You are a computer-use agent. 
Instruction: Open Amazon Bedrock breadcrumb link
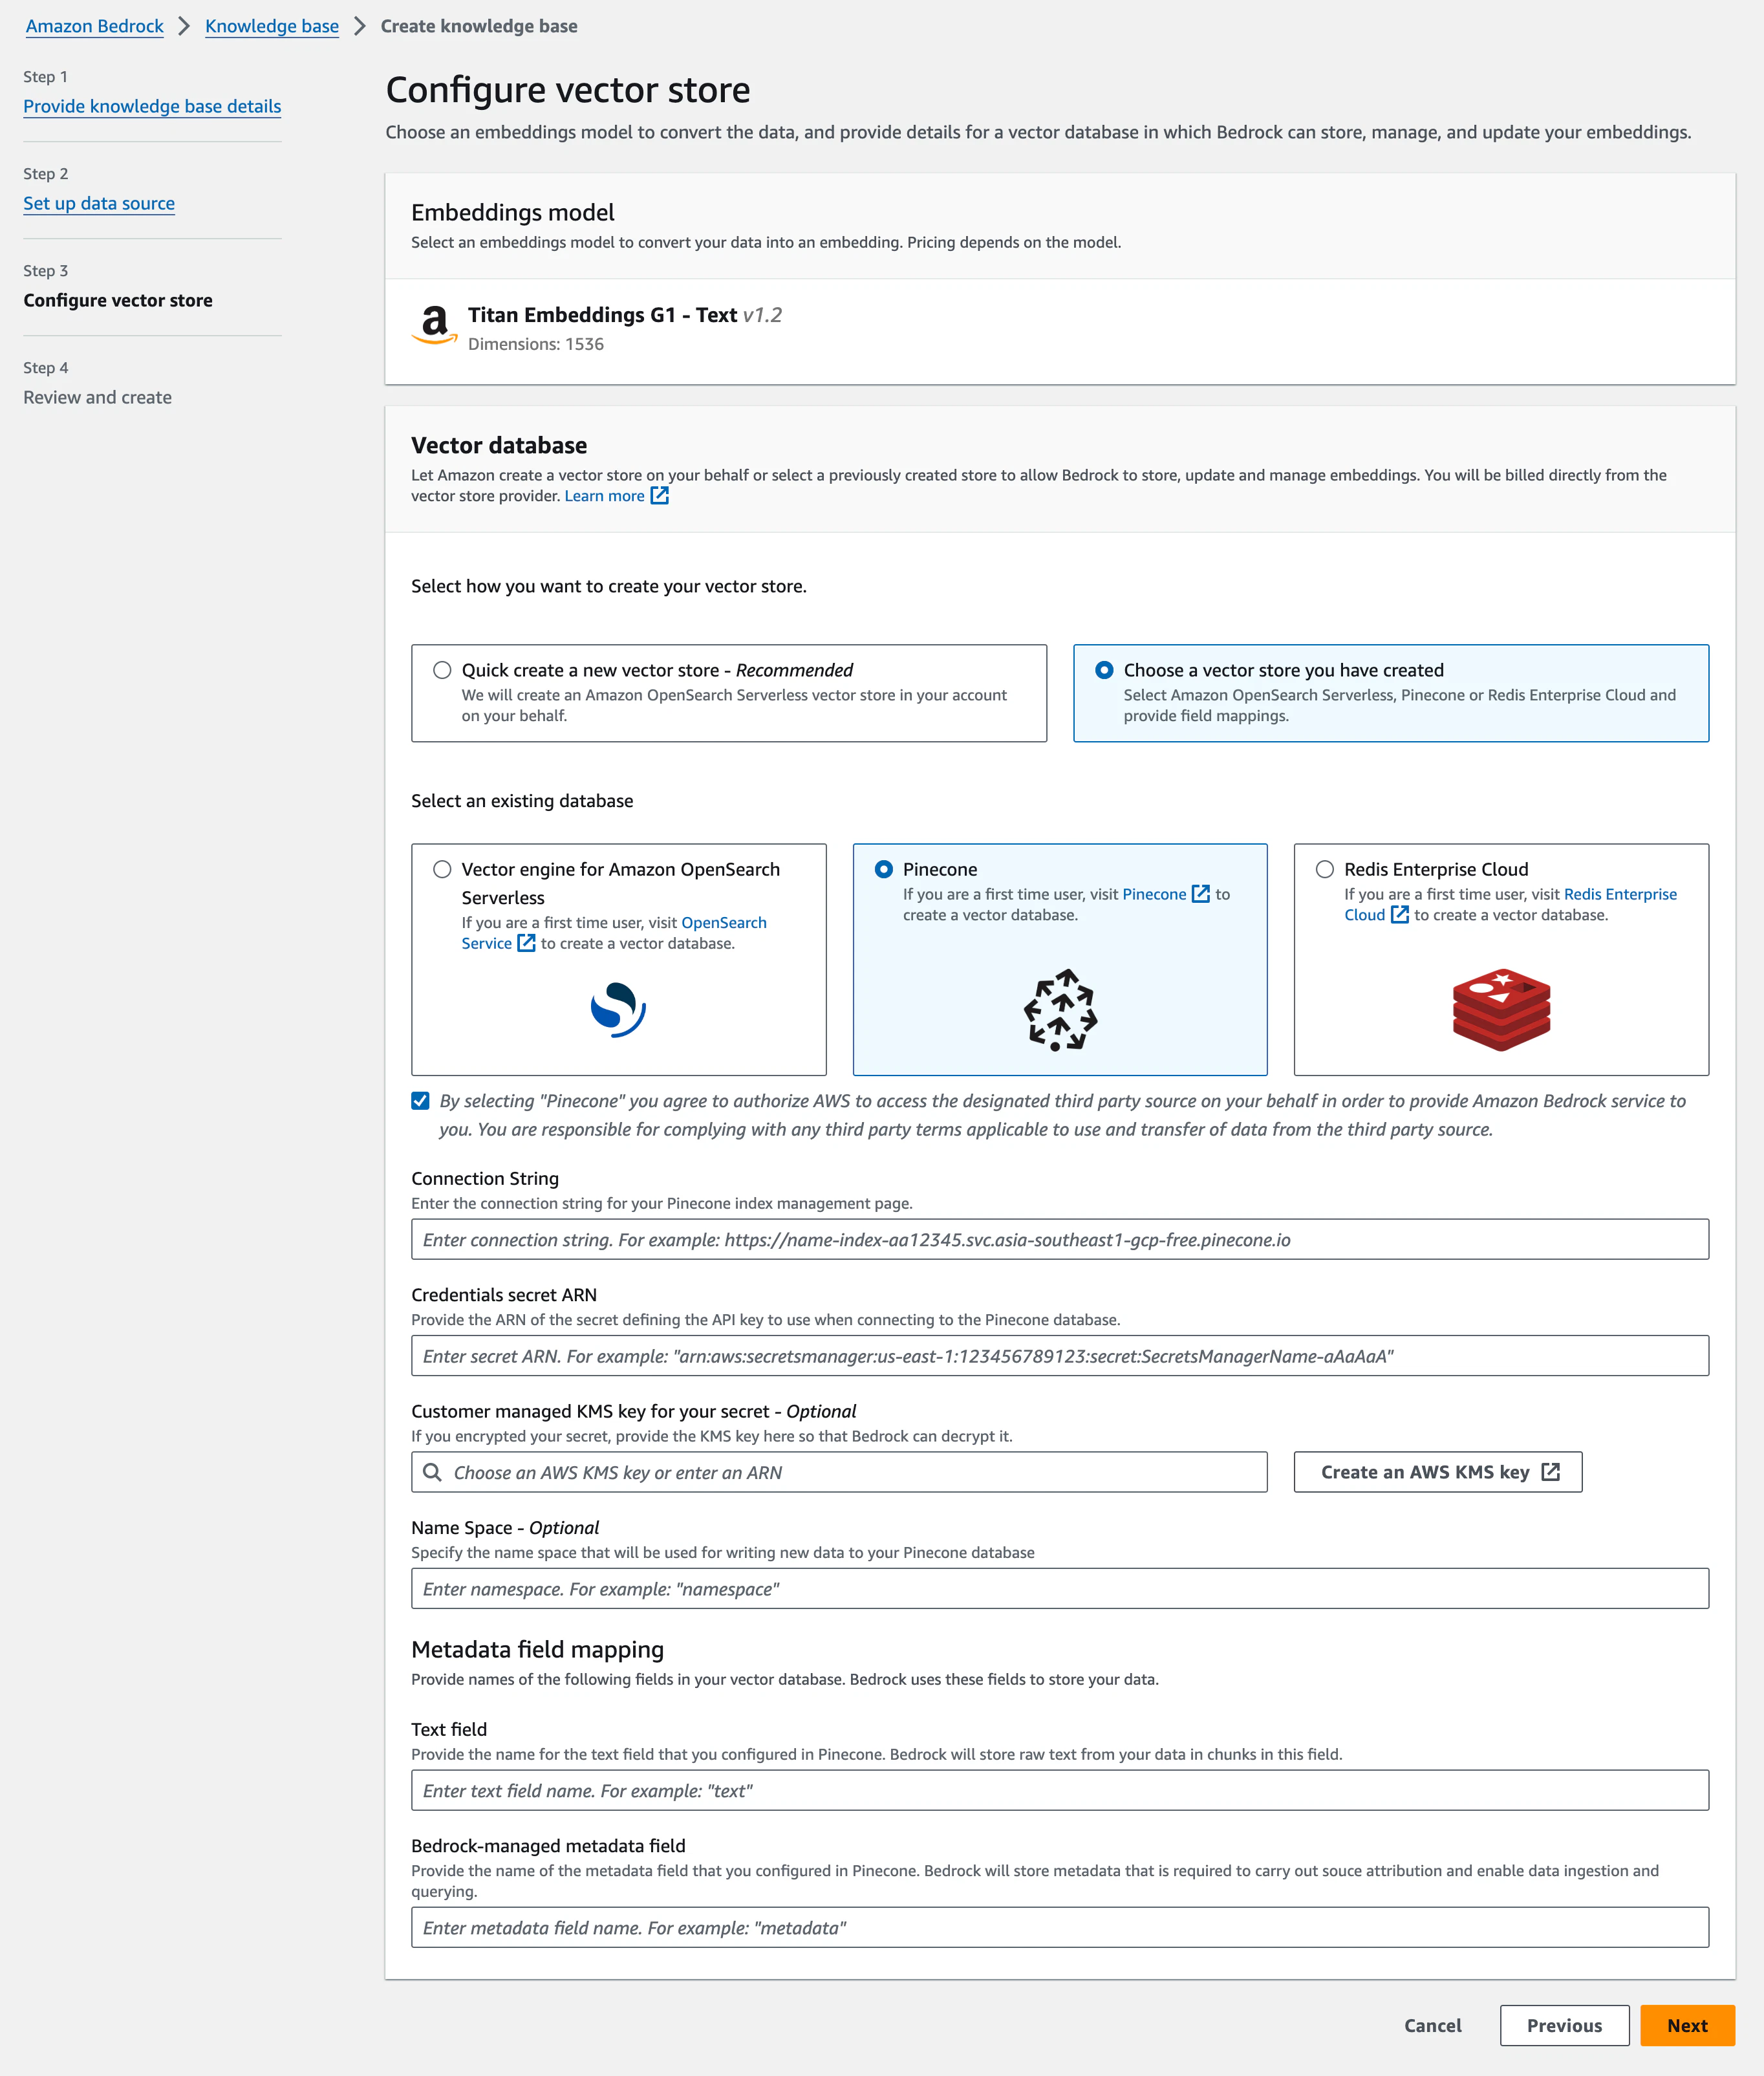94,26
